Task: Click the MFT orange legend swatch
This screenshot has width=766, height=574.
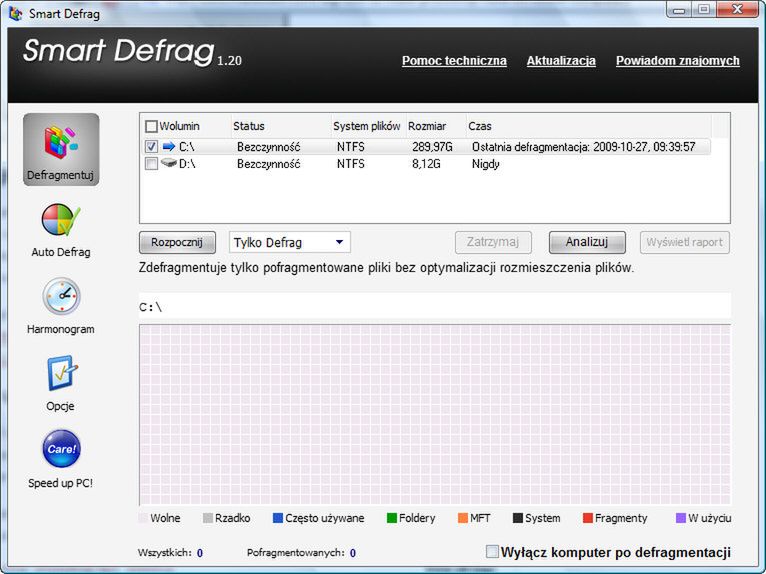Action: [x=463, y=518]
